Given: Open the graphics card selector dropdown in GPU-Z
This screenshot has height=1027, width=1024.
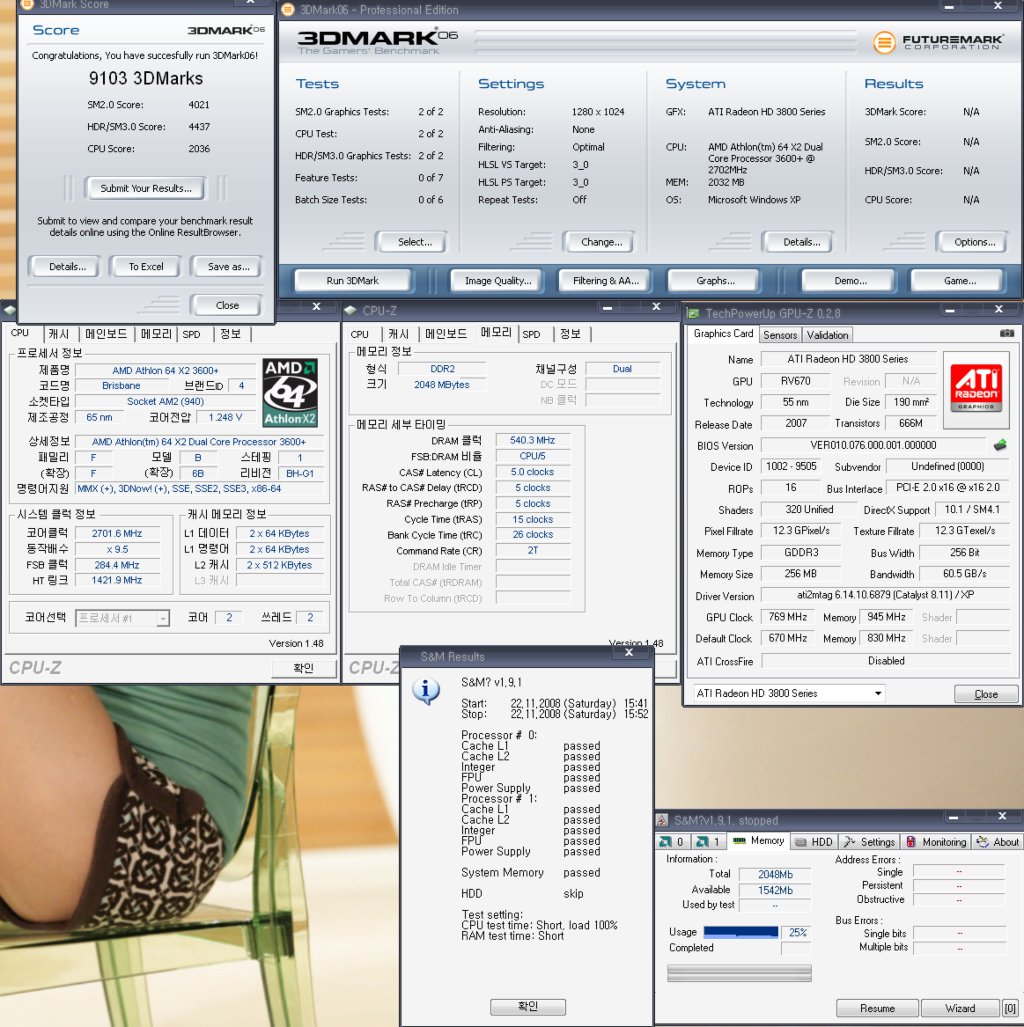Looking at the screenshot, I should [789, 693].
